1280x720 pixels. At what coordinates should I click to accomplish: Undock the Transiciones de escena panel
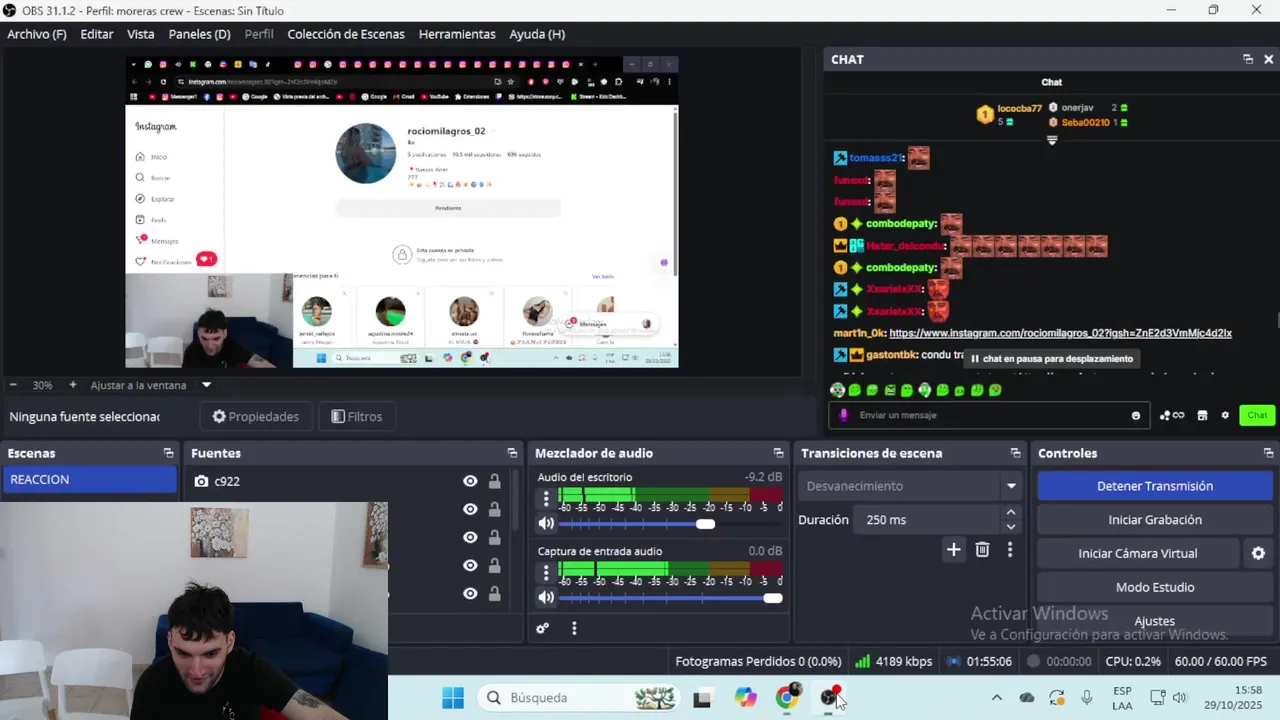1015,453
